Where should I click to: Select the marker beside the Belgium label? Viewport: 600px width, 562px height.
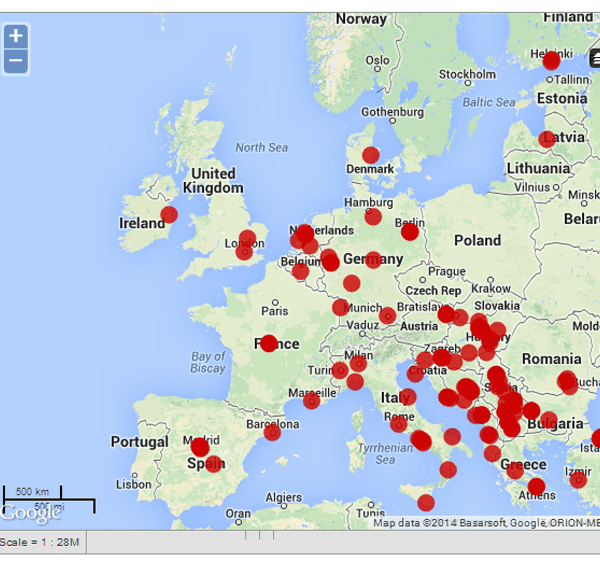pyautogui.click(x=300, y=271)
